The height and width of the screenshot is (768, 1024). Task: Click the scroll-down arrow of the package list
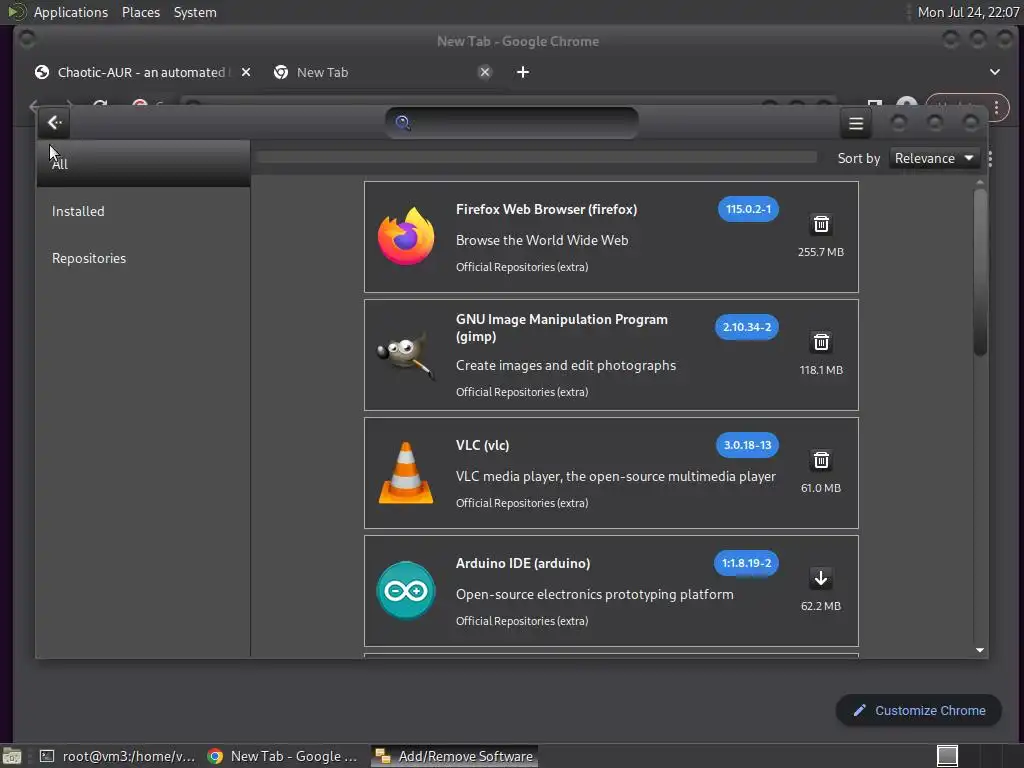(x=980, y=650)
